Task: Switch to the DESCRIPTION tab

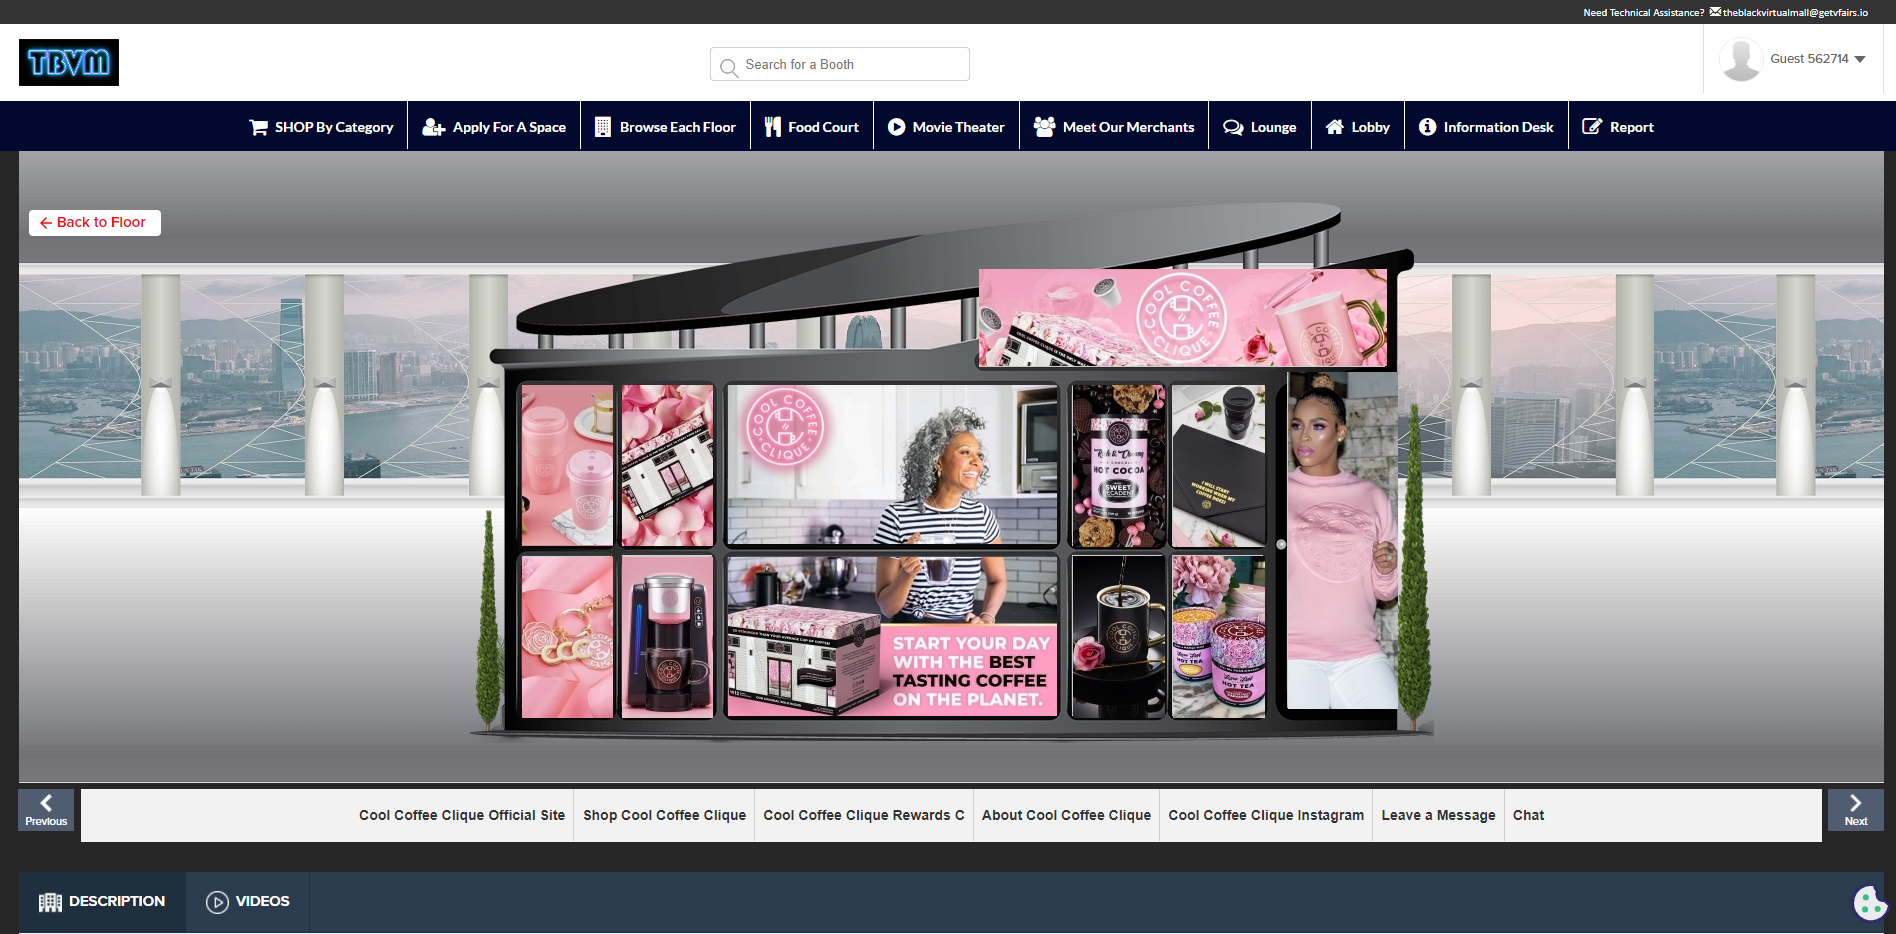Action: (x=102, y=902)
